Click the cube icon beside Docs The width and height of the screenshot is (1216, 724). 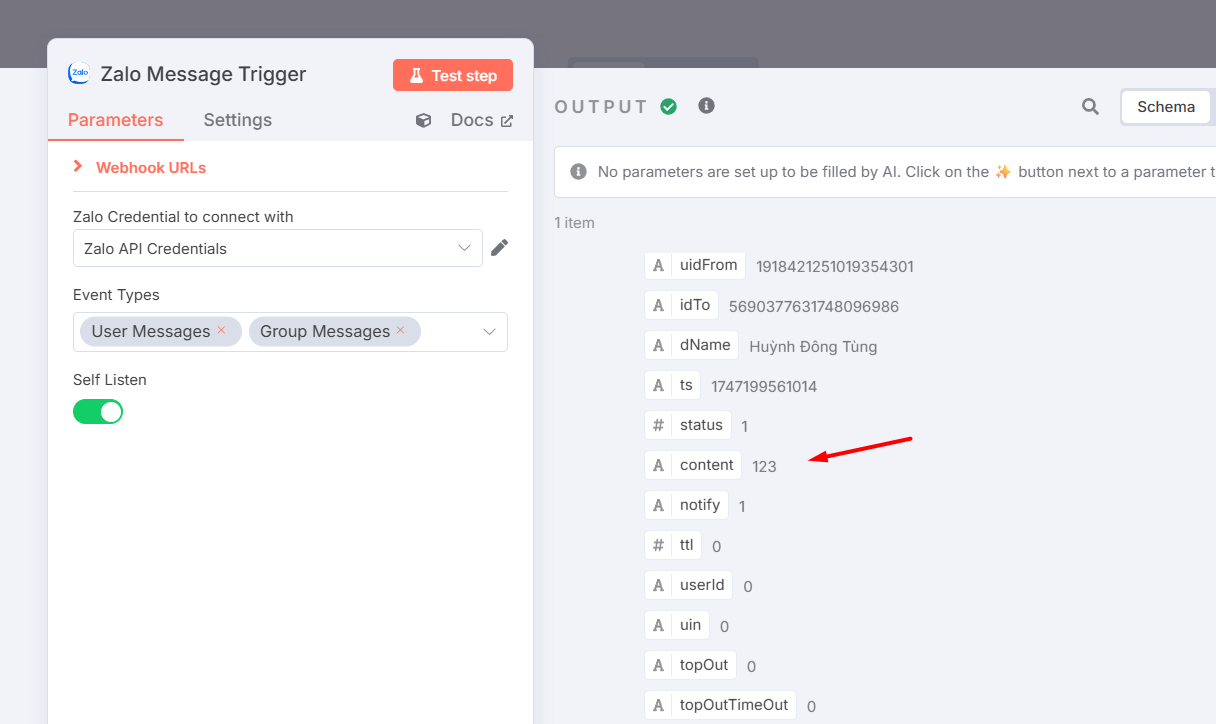pyautogui.click(x=424, y=120)
